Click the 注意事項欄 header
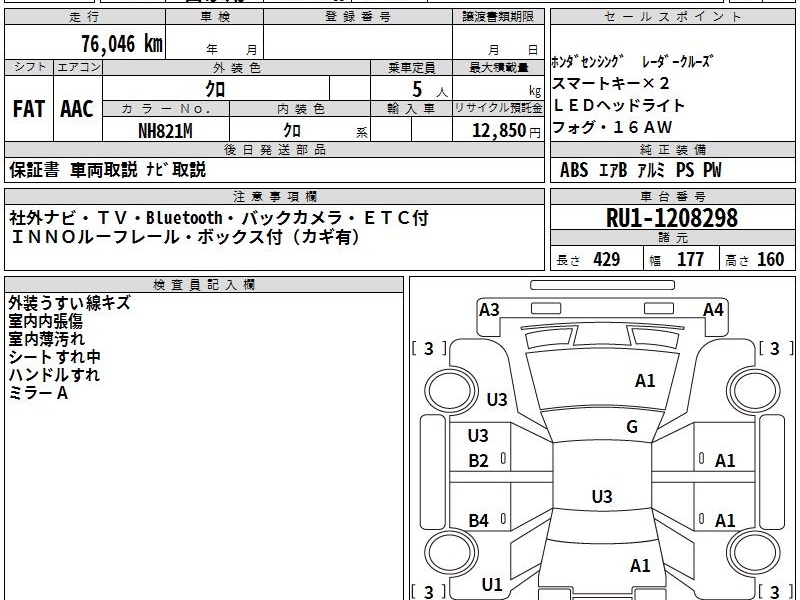This screenshot has height=600, width=800. point(274,196)
